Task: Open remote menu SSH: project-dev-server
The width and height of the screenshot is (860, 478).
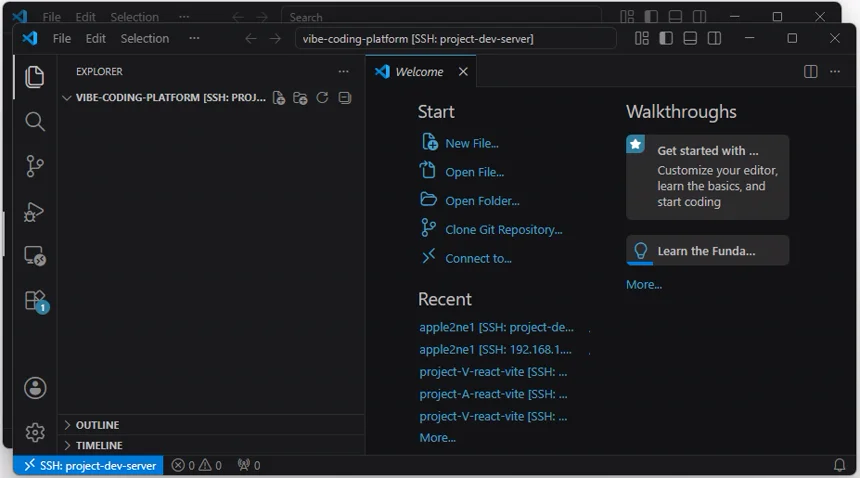Action: pyautogui.click(x=88, y=465)
